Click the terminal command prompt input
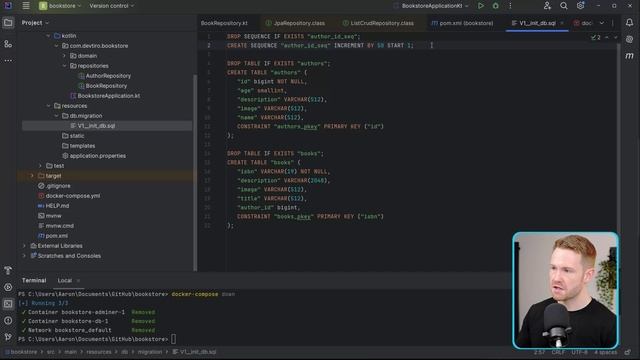 coord(173,339)
